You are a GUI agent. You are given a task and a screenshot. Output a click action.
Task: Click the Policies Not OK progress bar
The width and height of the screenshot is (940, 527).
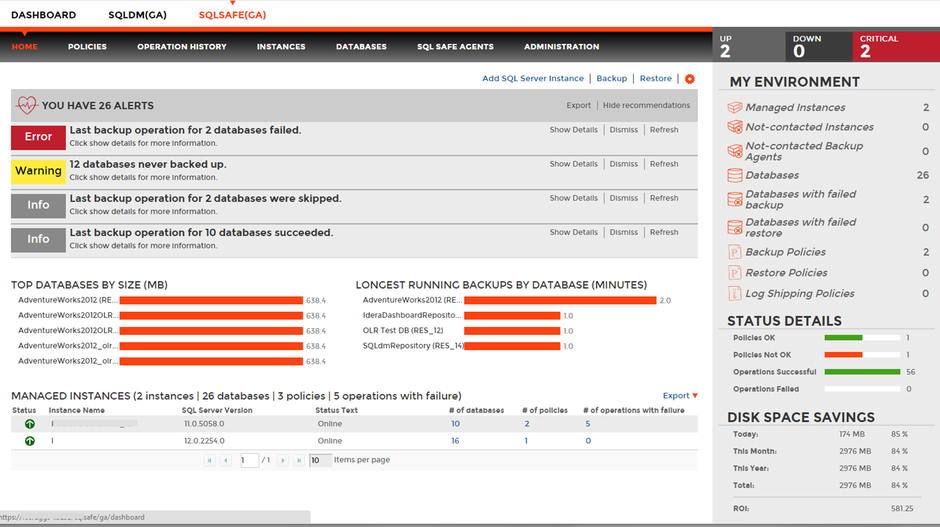click(862, 355)
